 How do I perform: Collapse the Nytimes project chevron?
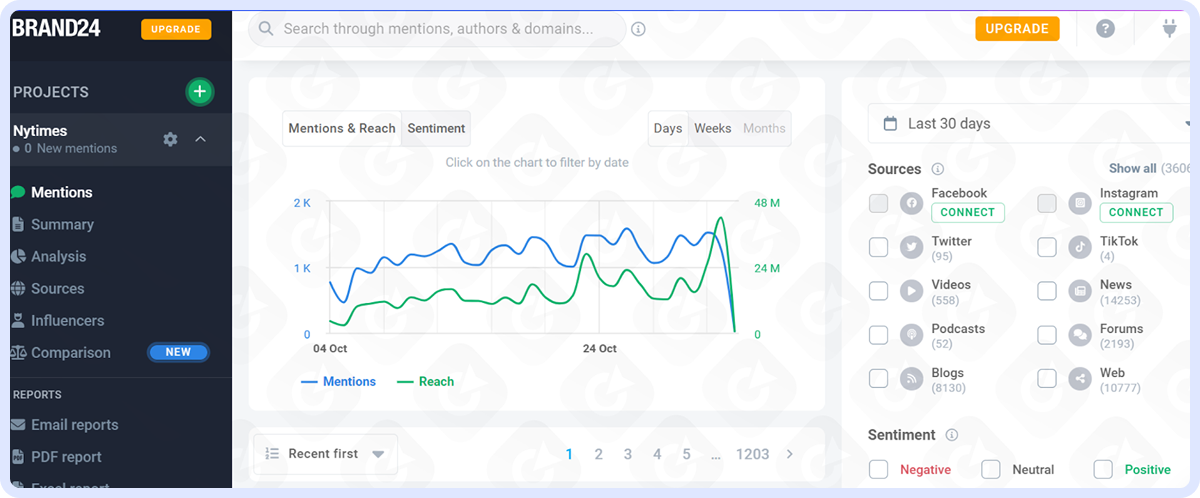200,139
